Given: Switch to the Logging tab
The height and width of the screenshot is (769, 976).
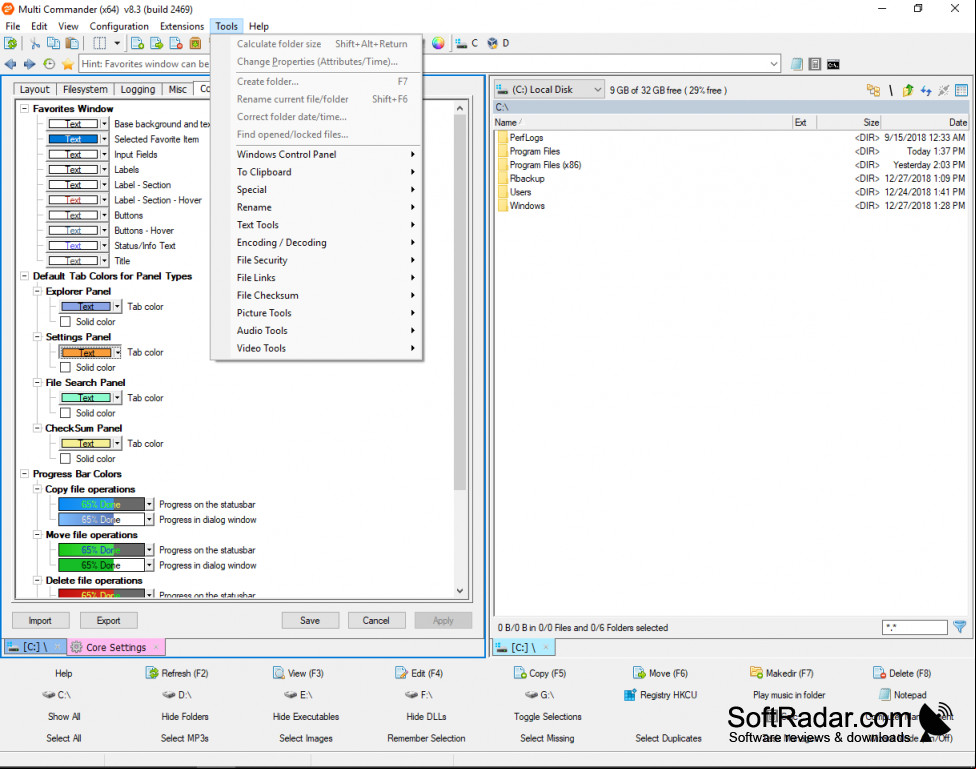Looking at the screenshot, I should [138, 89].
